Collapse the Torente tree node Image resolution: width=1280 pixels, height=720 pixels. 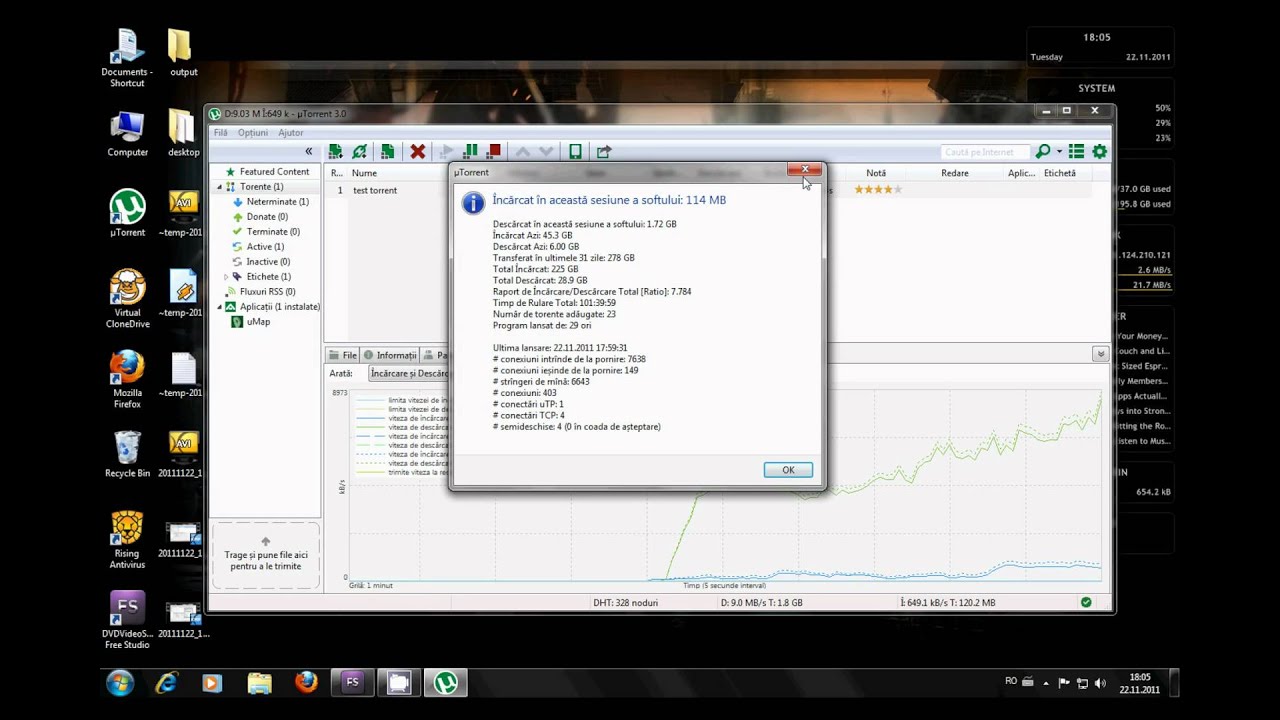coord(220,187)
